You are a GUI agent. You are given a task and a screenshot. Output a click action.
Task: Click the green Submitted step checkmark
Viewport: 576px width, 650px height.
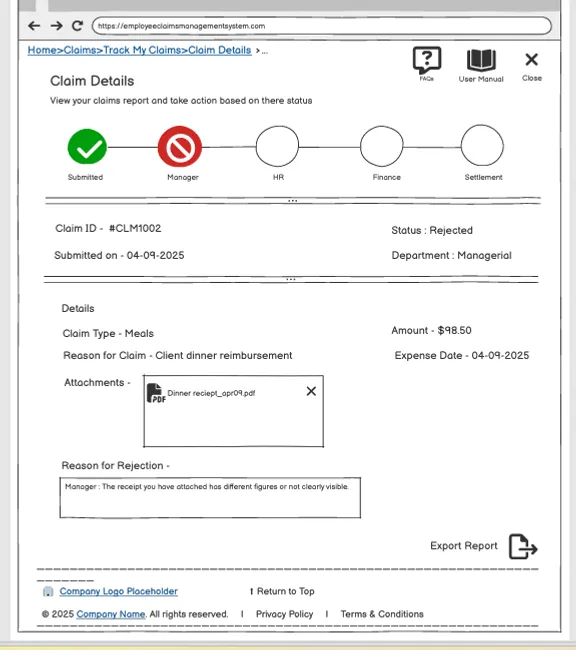point(87,147)
